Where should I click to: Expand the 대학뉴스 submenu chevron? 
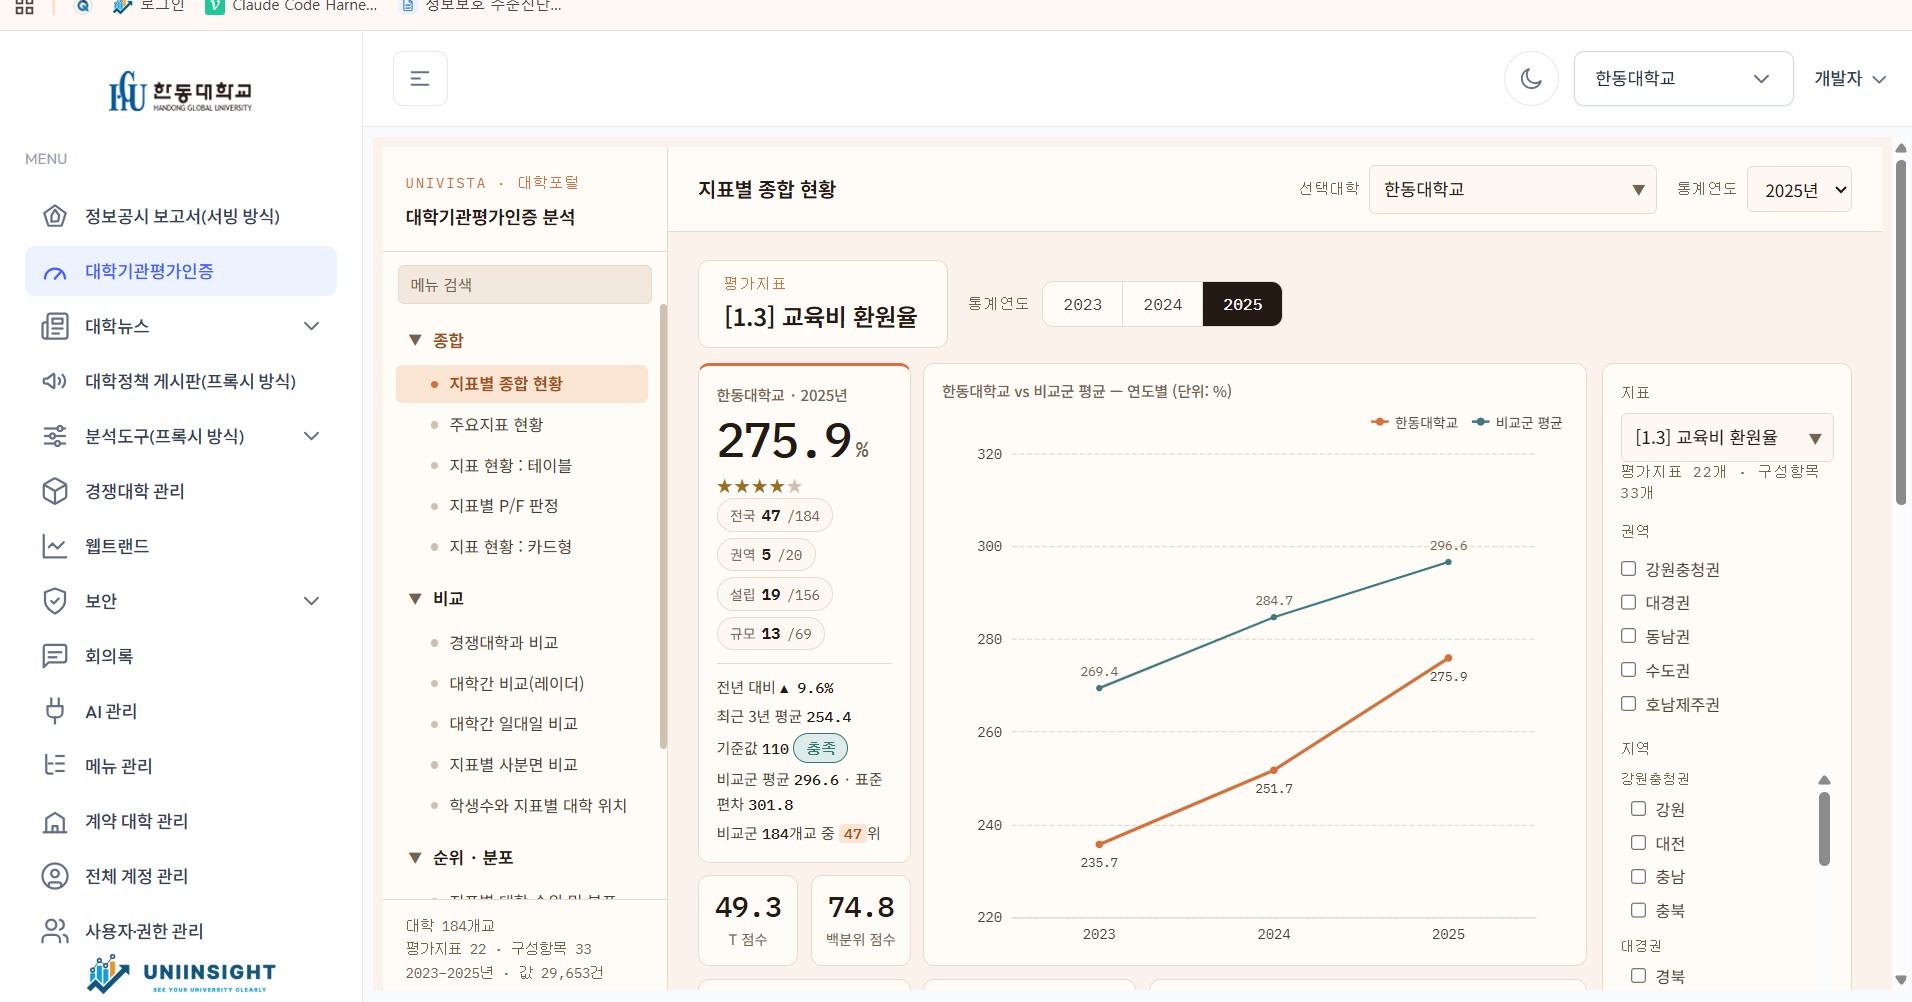(311, 326)
